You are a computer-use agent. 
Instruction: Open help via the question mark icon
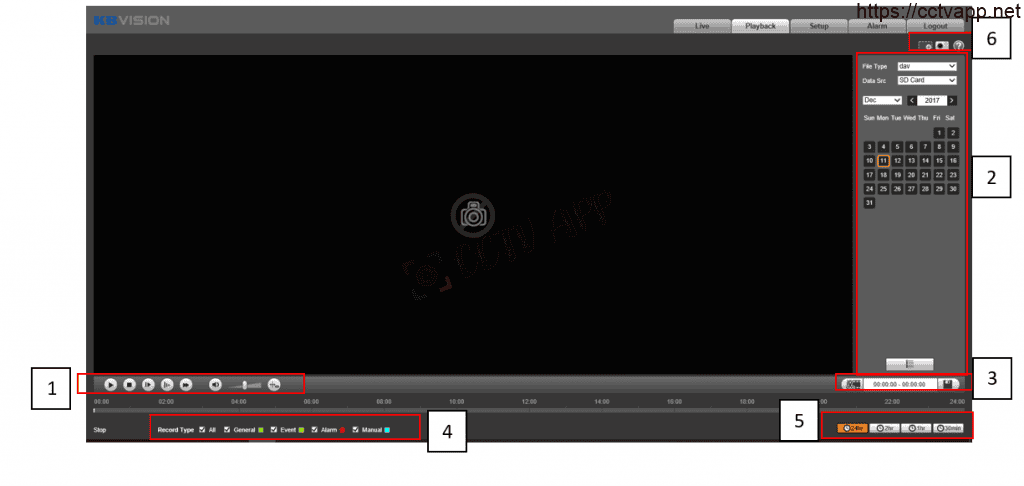(958, 46)
